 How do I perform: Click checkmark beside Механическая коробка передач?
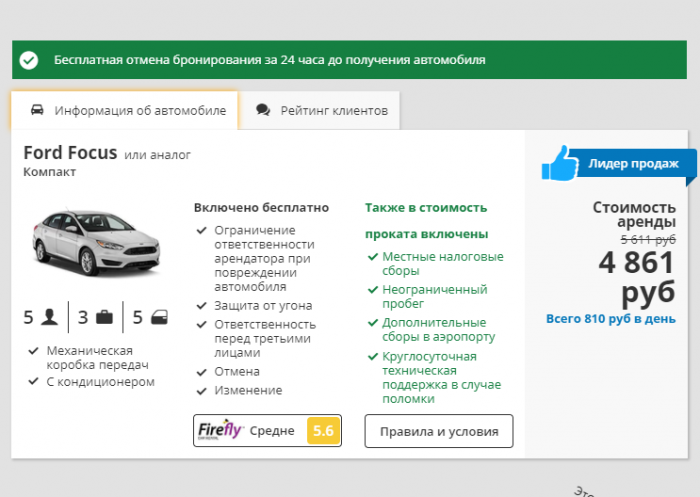tap(33, 351)
